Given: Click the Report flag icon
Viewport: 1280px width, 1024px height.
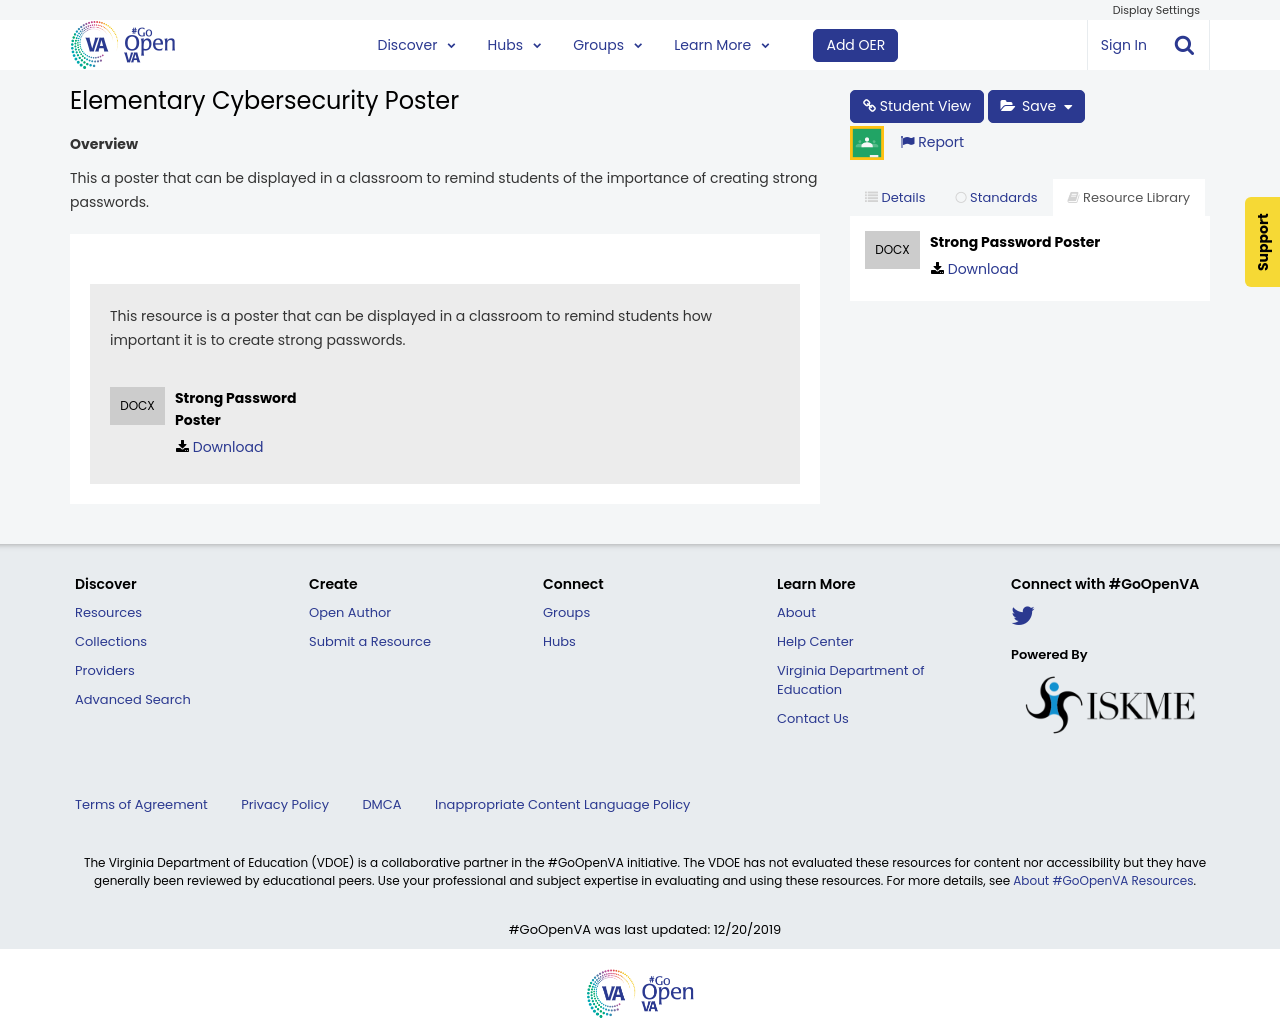Looking at the screenshot, I should point(908,140).
